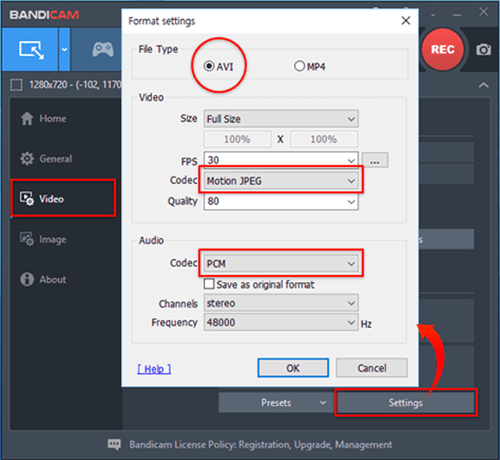Click the BANDICAM logo in title bar
This screenshot has height=460, width=500.
[x=44, y=15]
